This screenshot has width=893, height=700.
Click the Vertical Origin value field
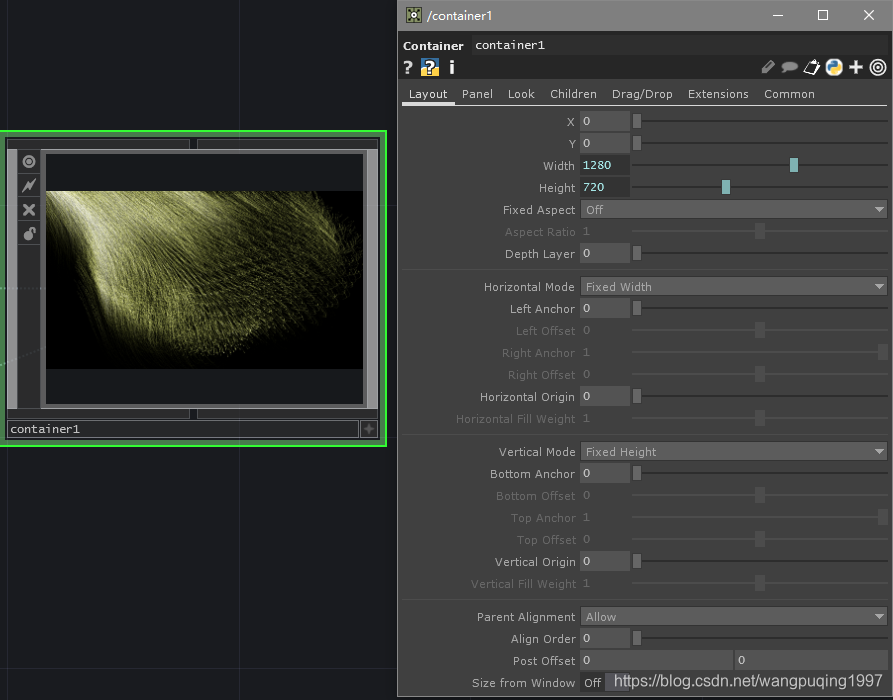pyautogui.click(x=605, y=562)
